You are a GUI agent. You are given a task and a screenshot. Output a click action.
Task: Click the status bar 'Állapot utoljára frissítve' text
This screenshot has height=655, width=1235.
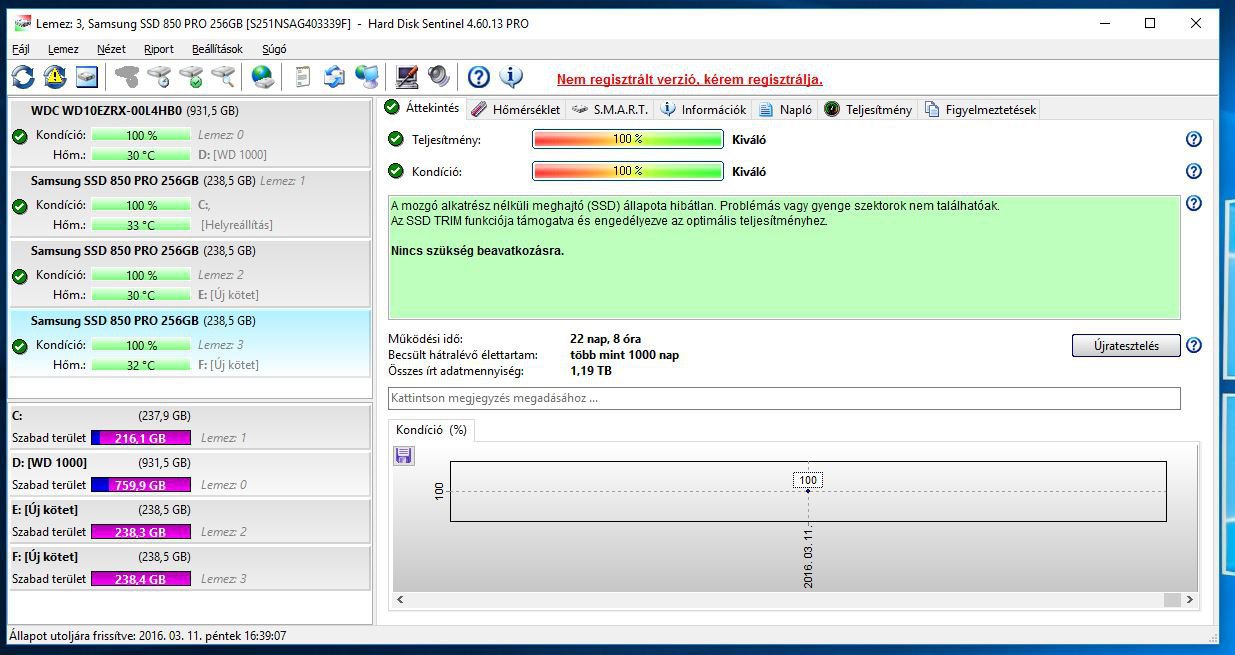[x=148, y=635]
